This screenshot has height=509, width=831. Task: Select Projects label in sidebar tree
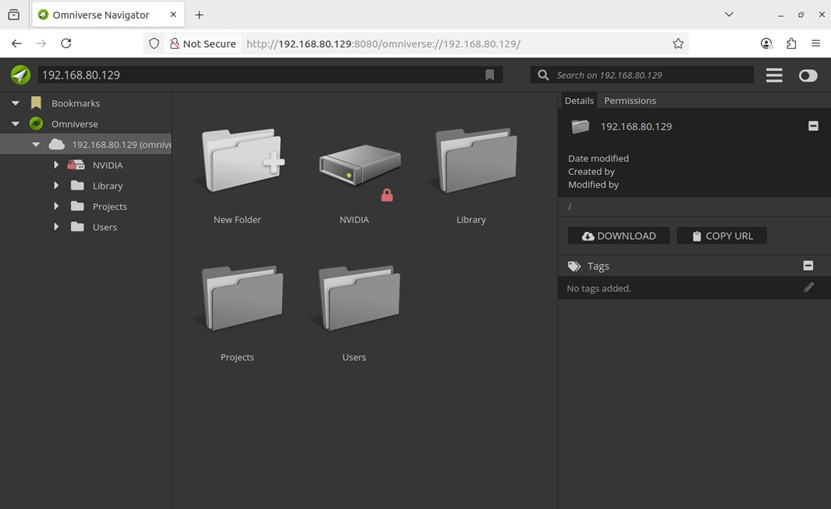tap(110, 206)
